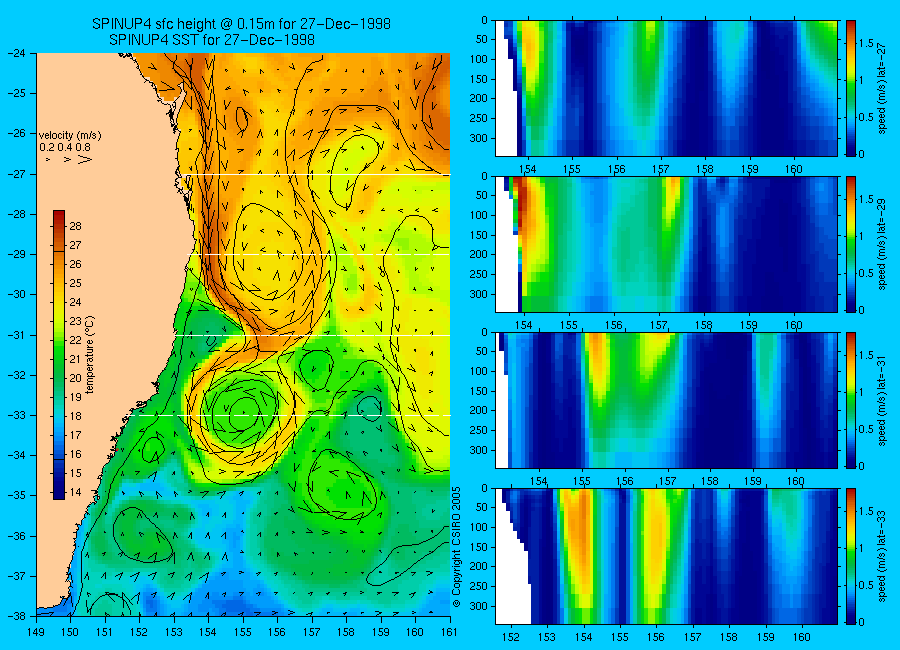Select the lat=-33 speed cross-section panel

point(666,556)
